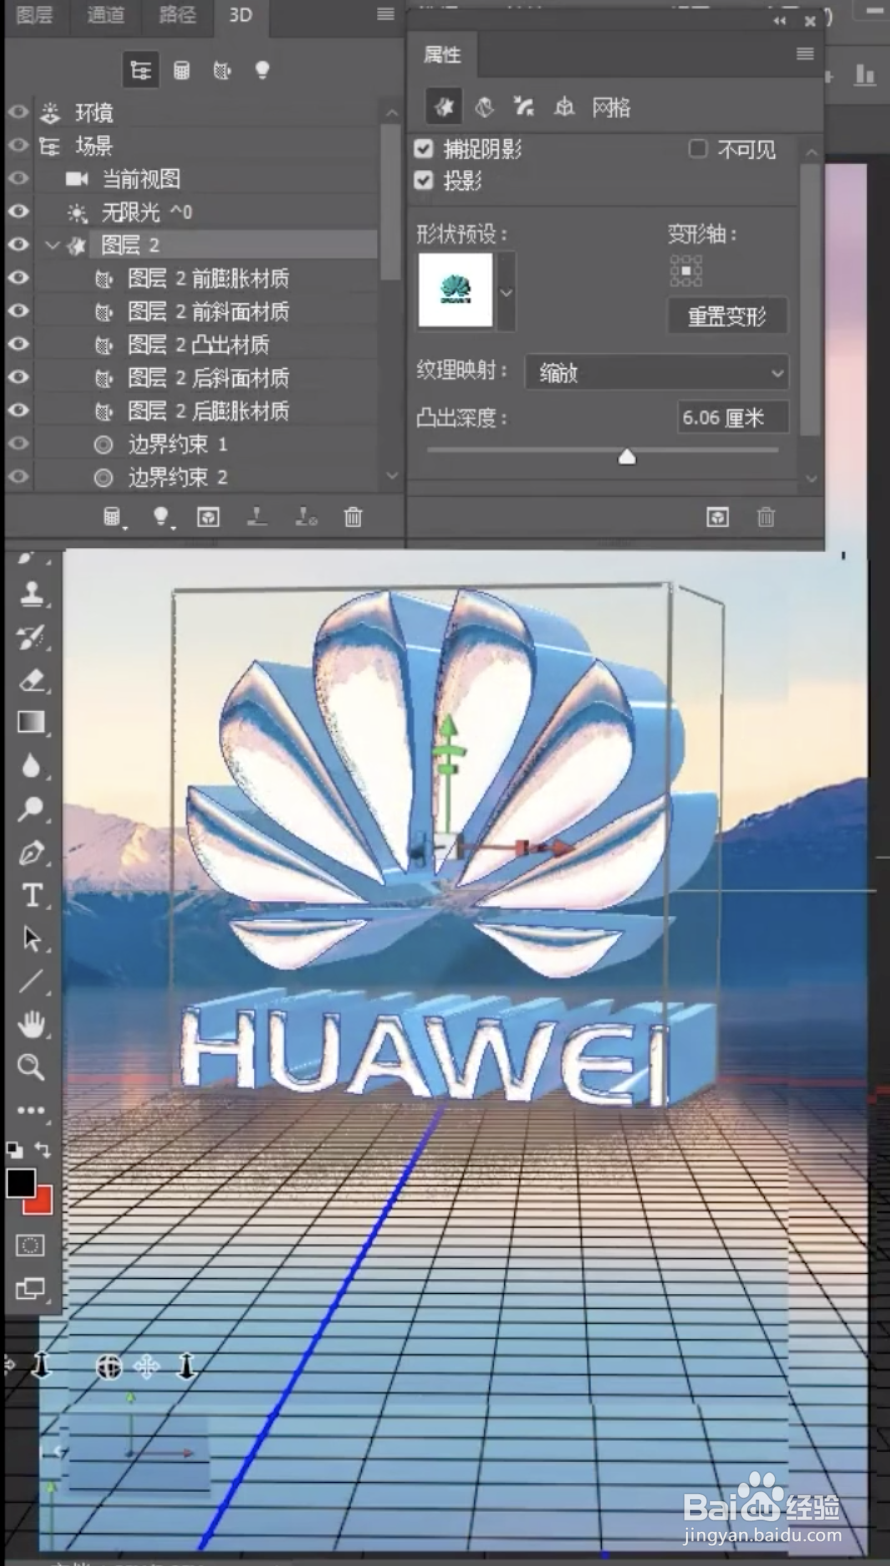Select the Path Selection tool
Screen dimensions: 890x1566
coord(32,939)
